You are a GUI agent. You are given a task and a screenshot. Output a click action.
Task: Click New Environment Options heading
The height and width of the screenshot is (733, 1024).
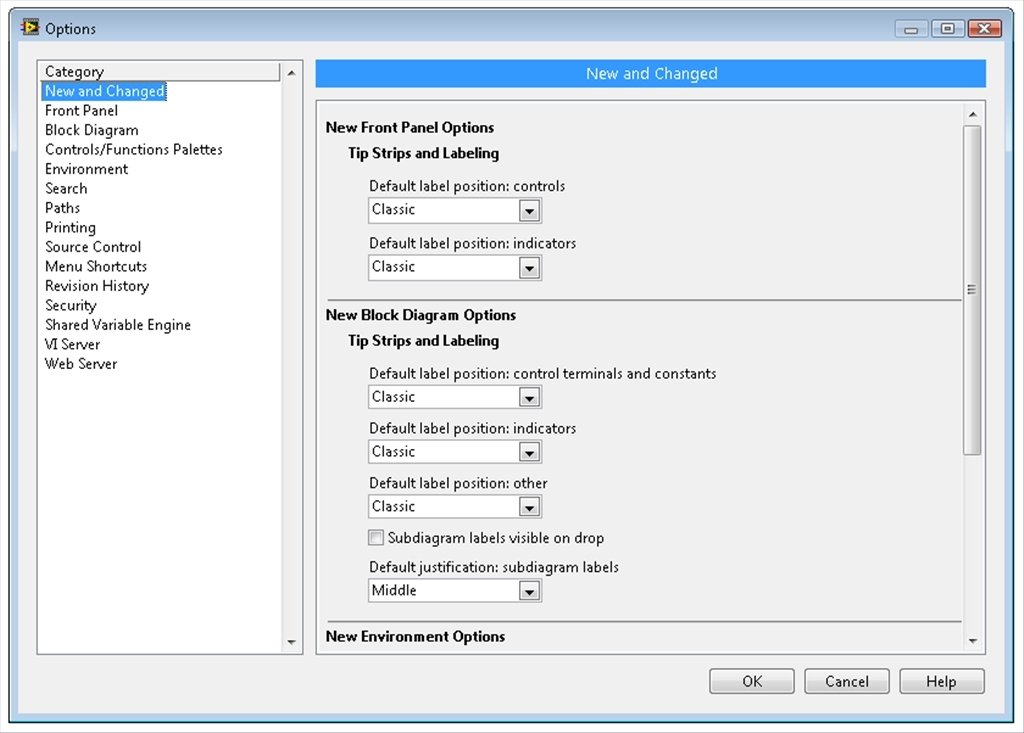point(415,636)
